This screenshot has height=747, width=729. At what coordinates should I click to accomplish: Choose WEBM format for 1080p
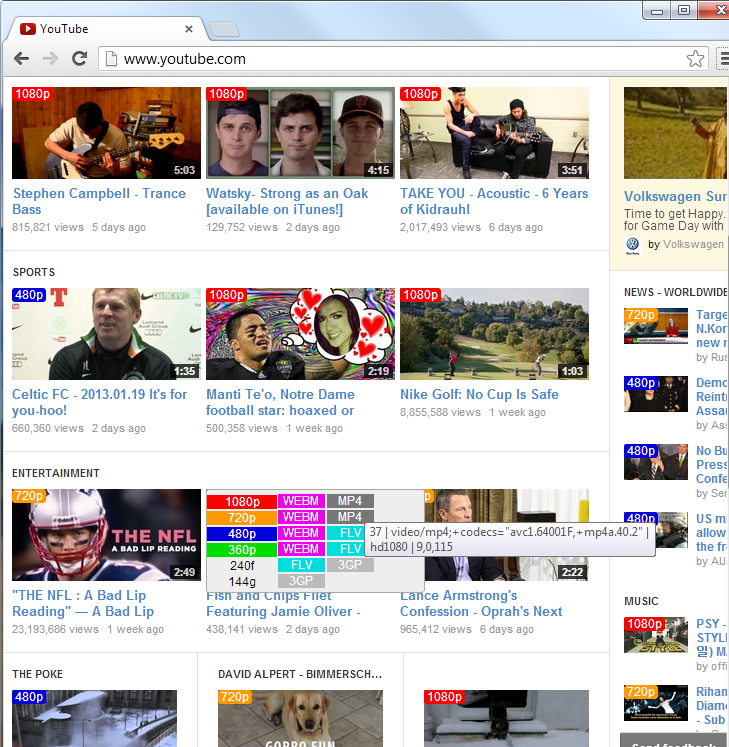[301, 501]
